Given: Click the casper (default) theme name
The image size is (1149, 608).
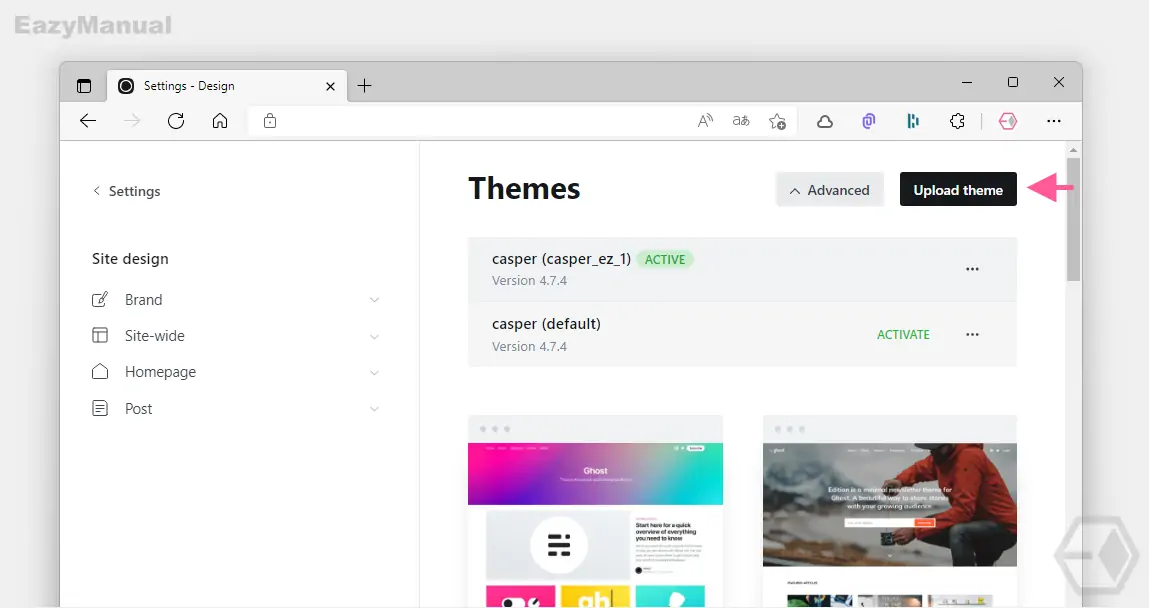Looking at the screenshot, I should (546, 324).
